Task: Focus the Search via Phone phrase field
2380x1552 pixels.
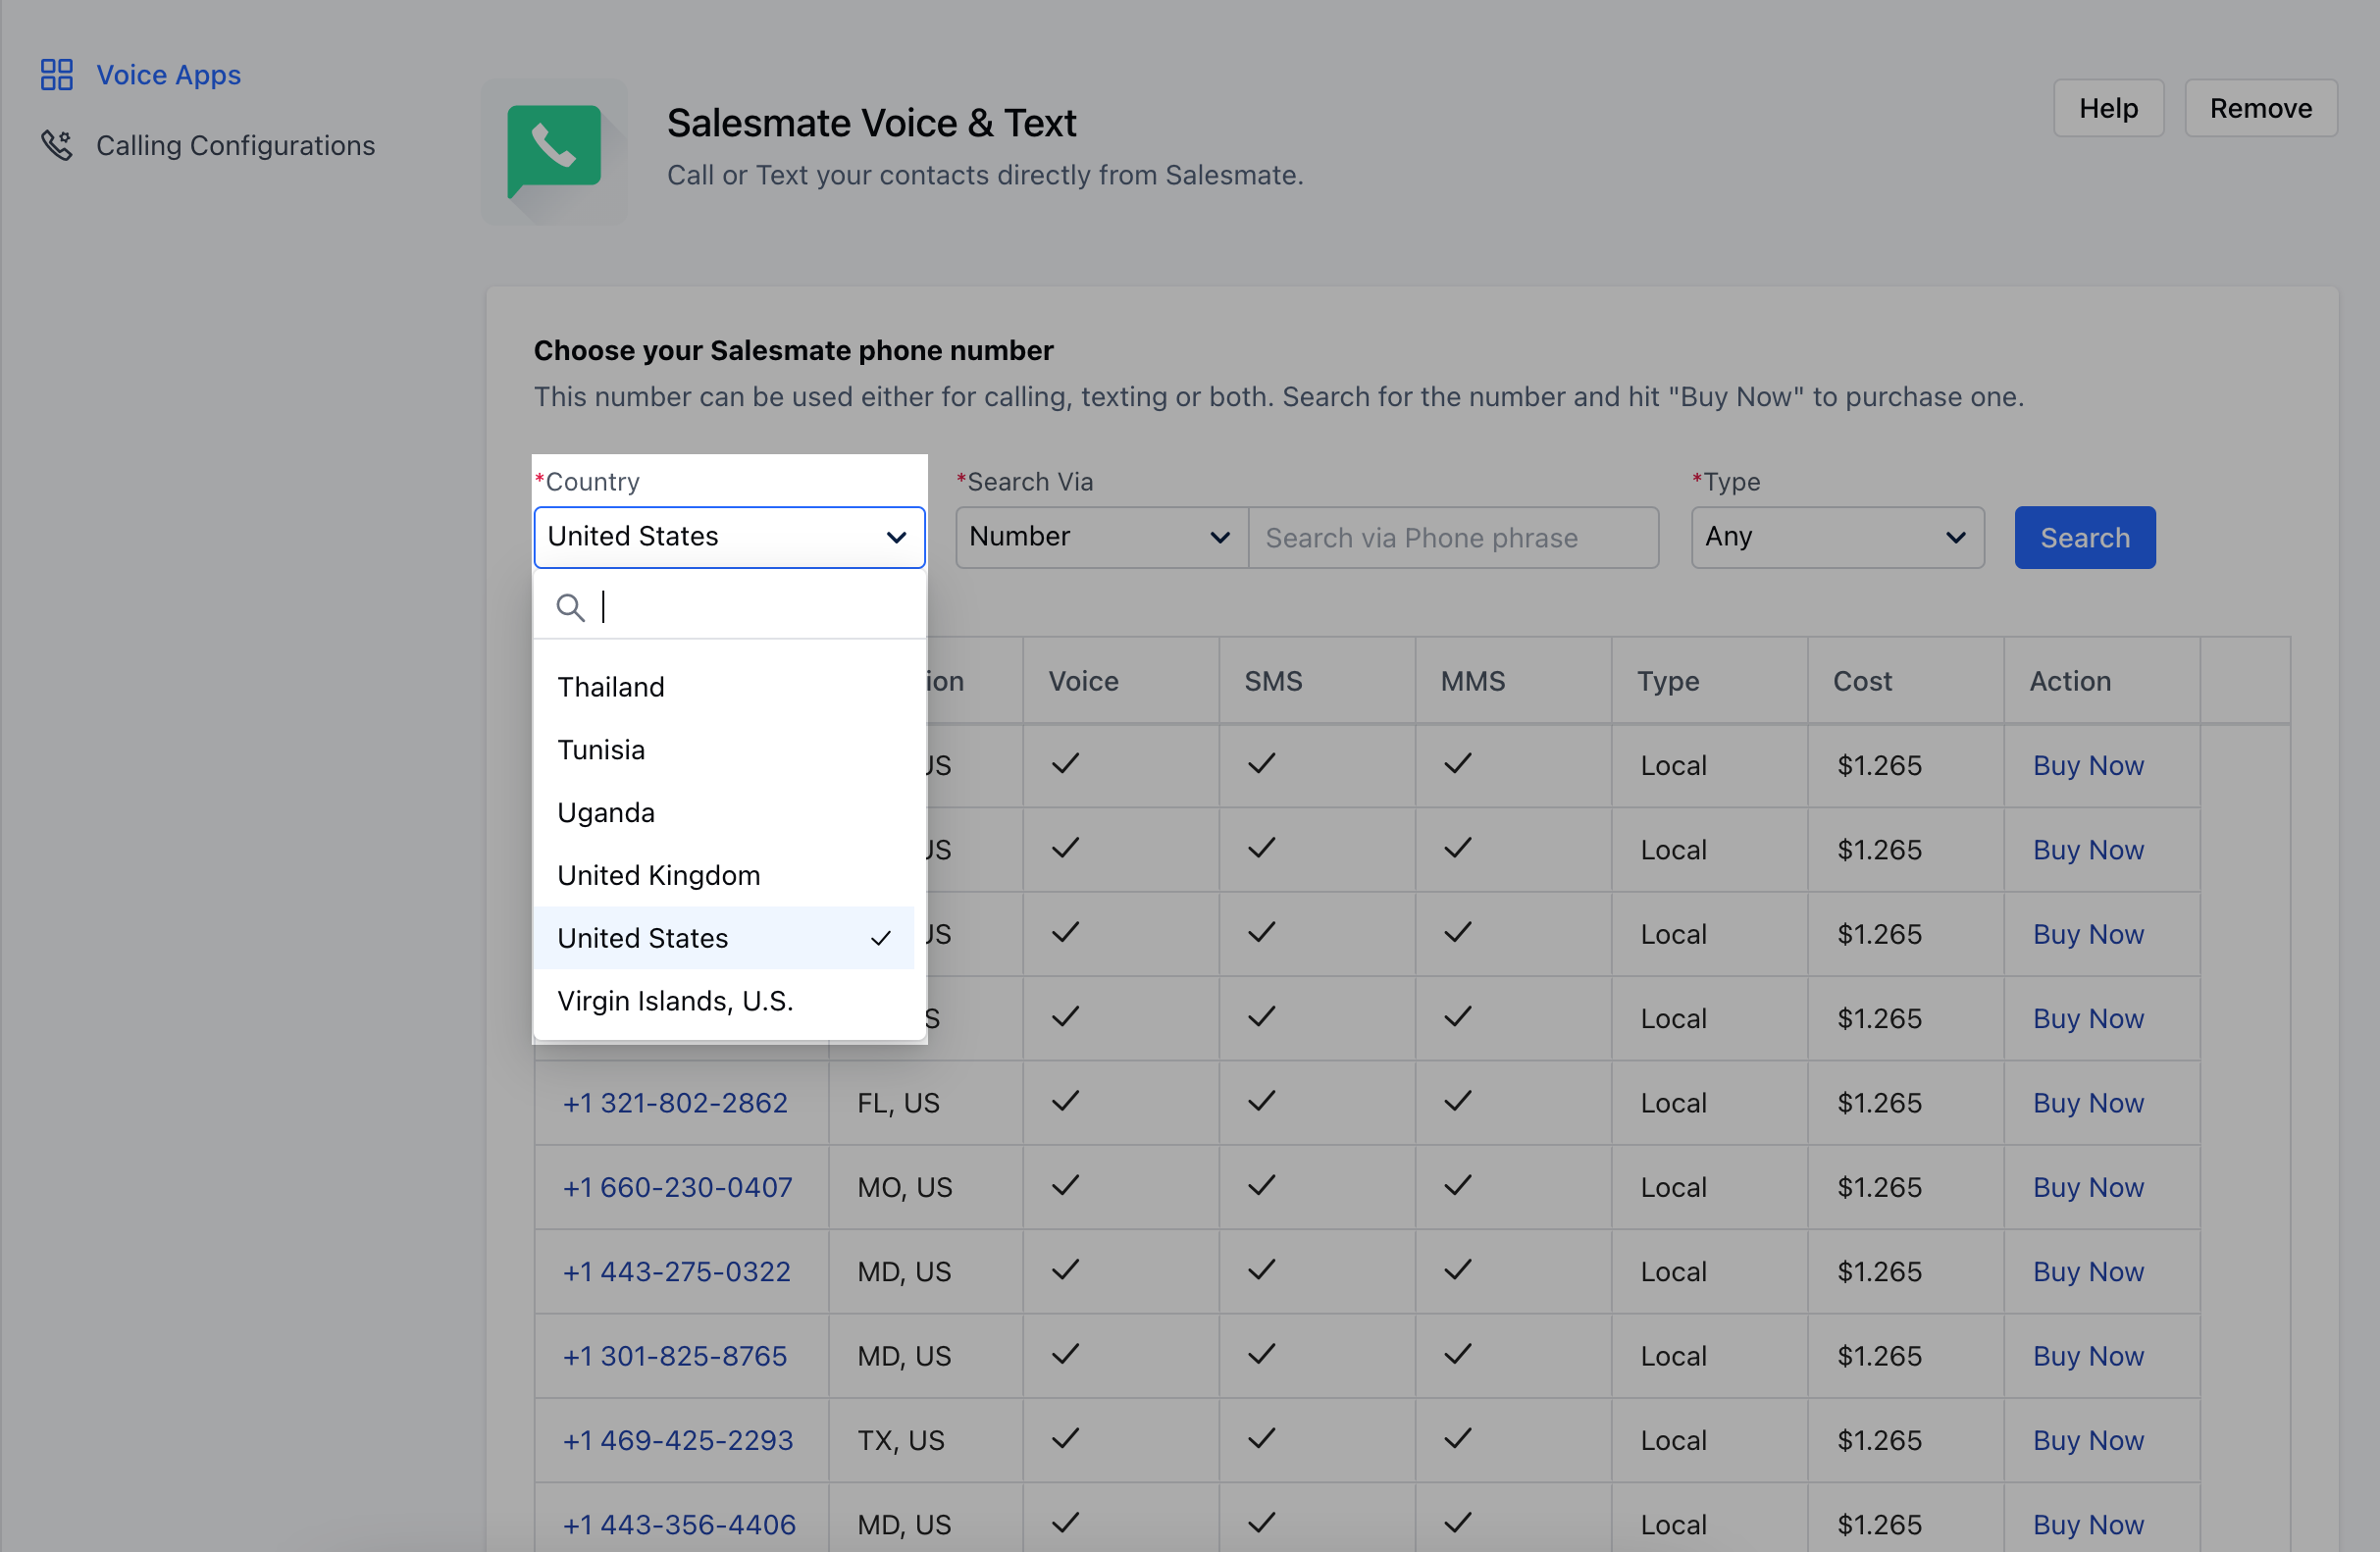Action: coord(1452,538)
